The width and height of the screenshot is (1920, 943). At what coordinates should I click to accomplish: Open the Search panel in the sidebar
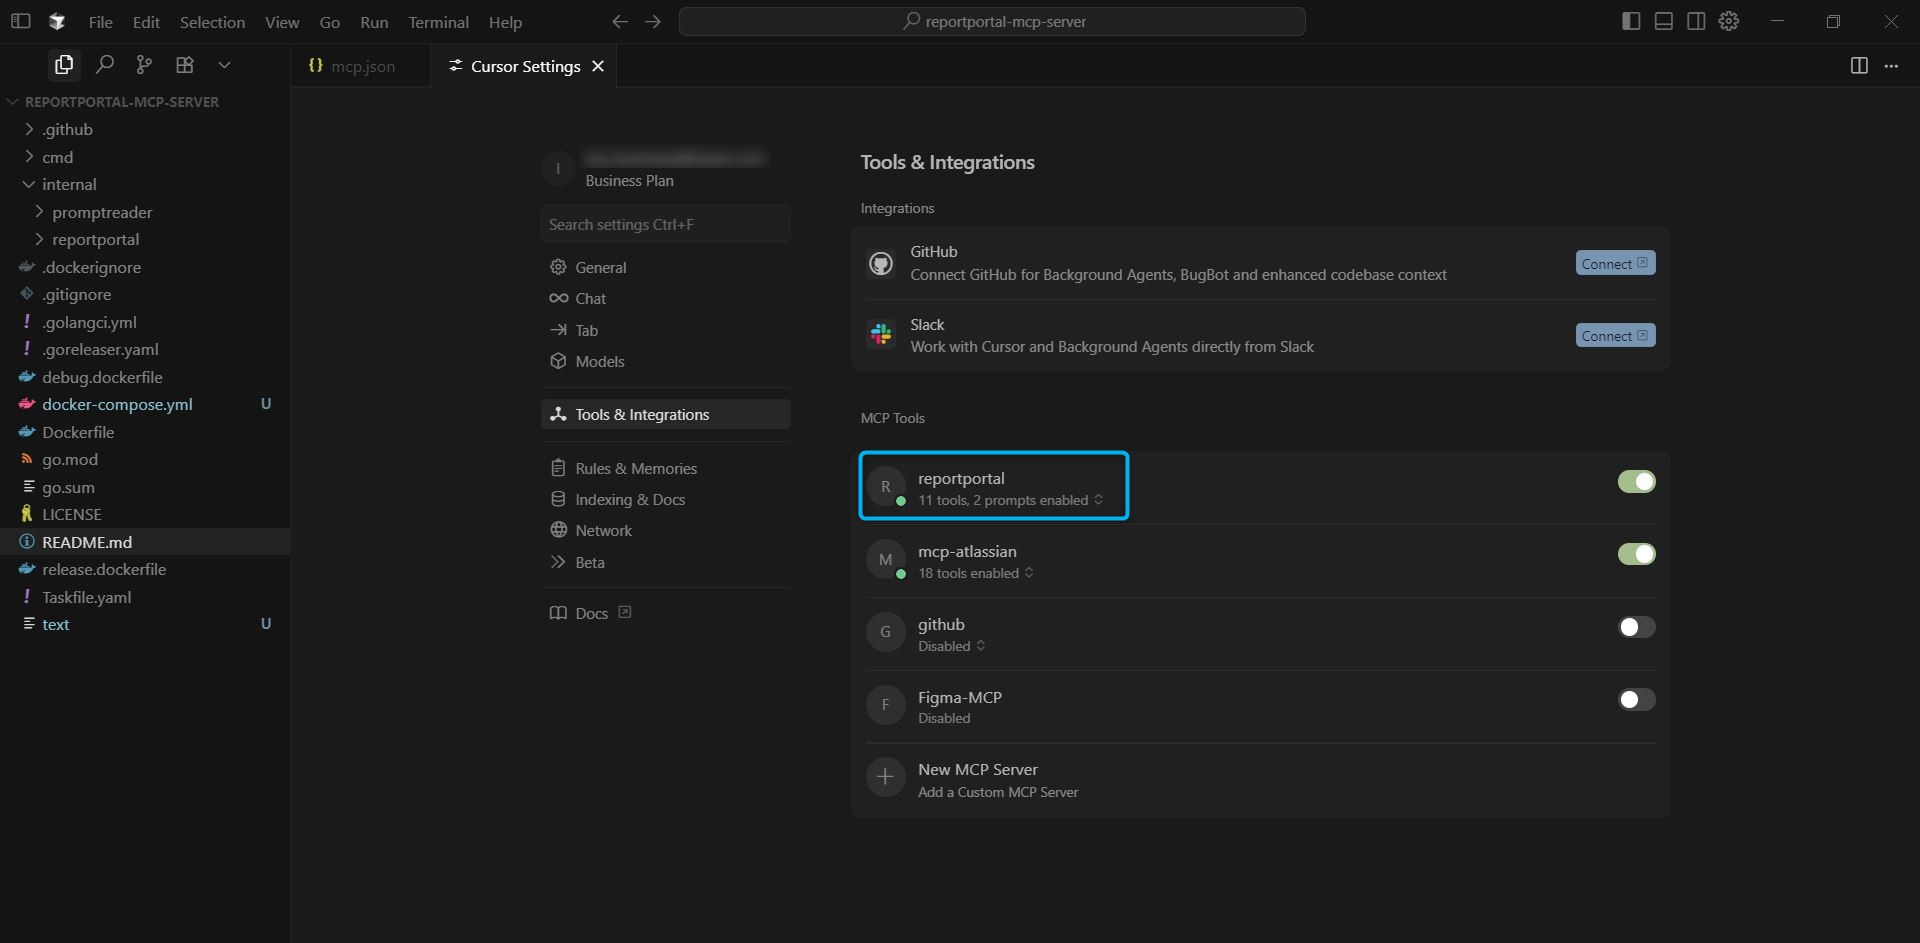(104, 64)
